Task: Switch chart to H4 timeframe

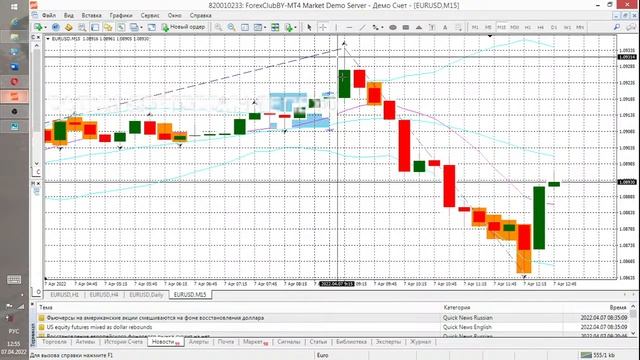Action: [x=541, y=27]
